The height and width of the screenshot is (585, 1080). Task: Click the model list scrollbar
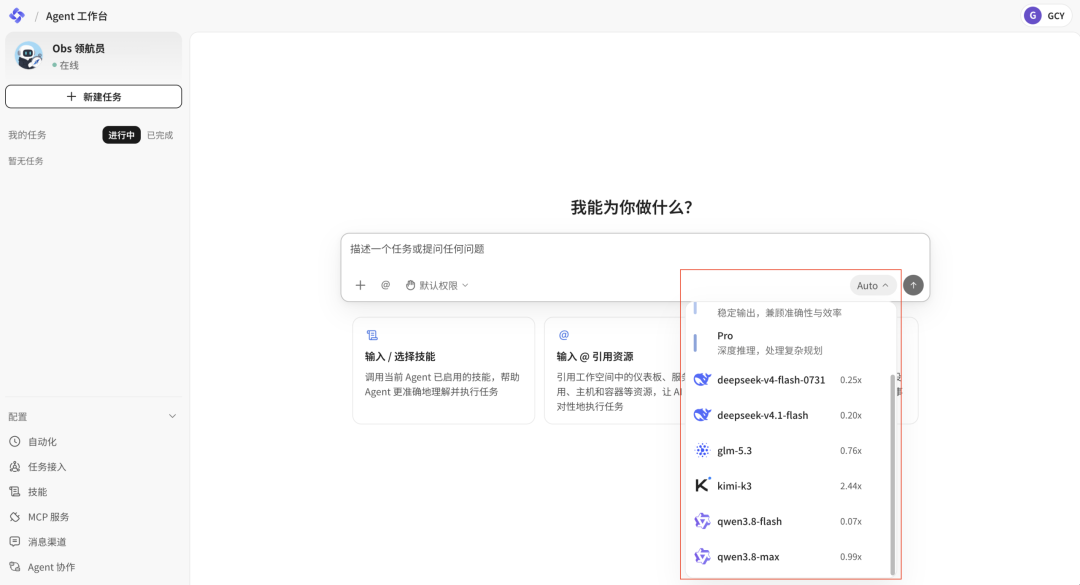[893, 474]
